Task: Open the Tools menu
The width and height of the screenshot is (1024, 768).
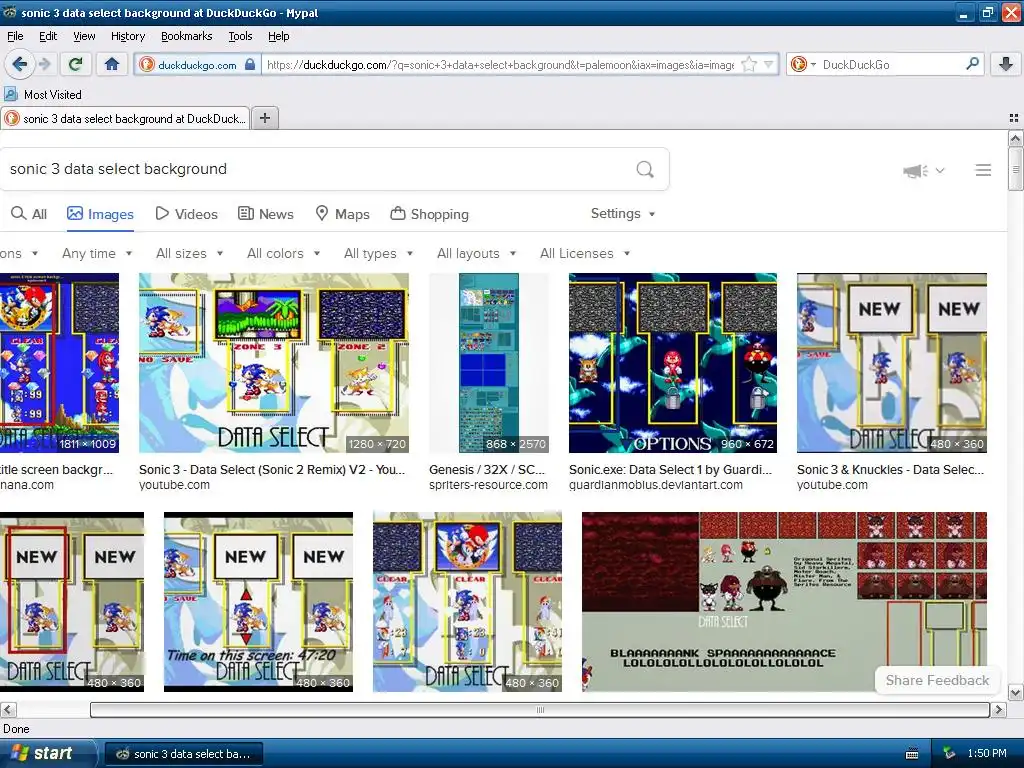Action: tap(240, 36)
